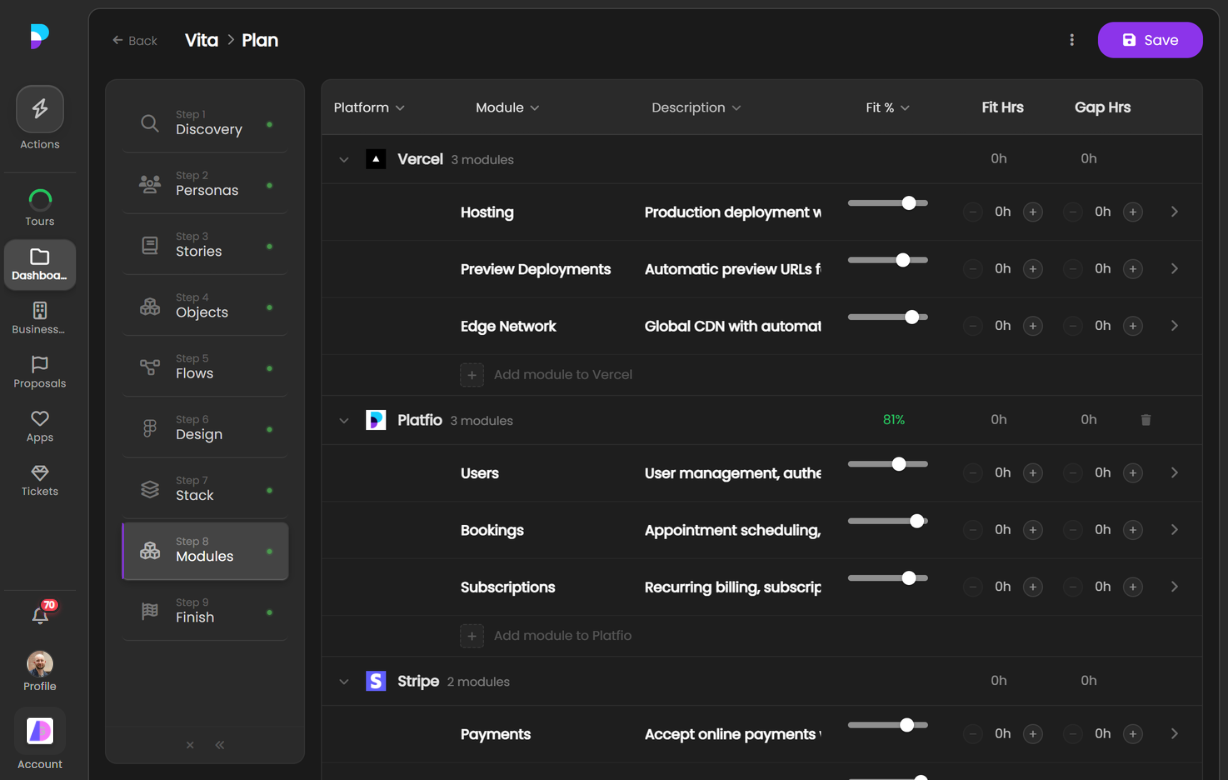Screen dimensions: 1228x780
Task: Open the Fit % column dropdown
Action: (x=887, y=107)
